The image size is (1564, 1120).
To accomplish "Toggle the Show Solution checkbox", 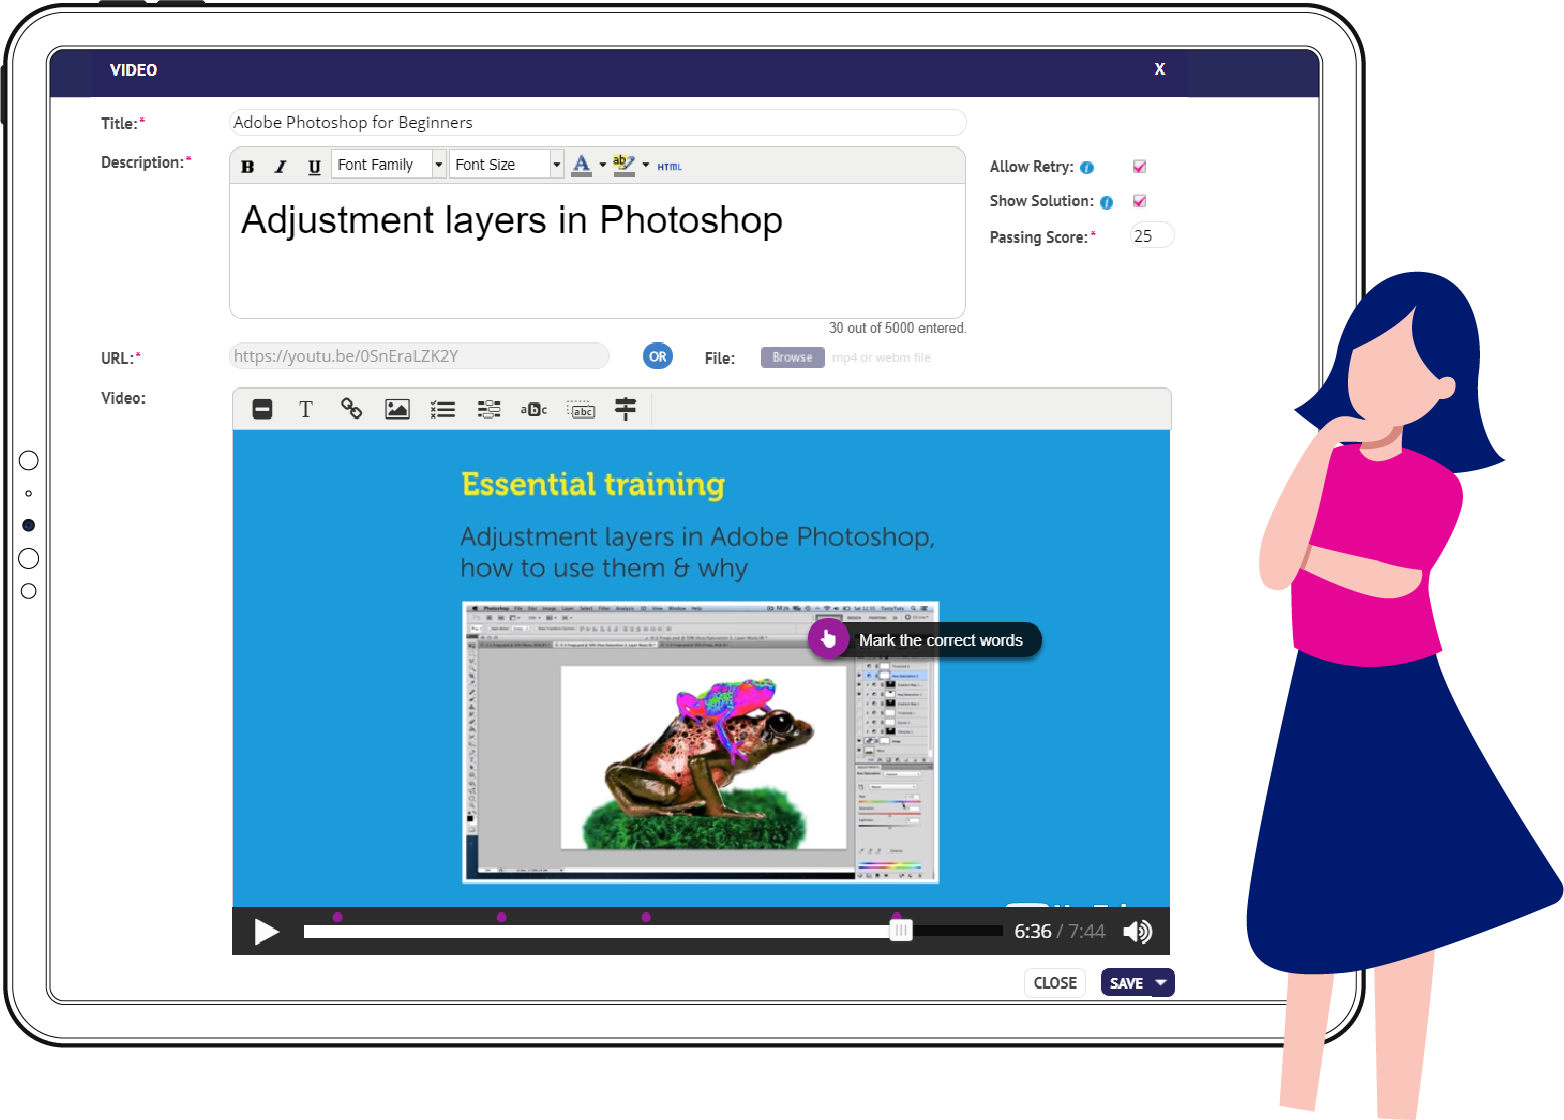I will (x=1139, y=201).
